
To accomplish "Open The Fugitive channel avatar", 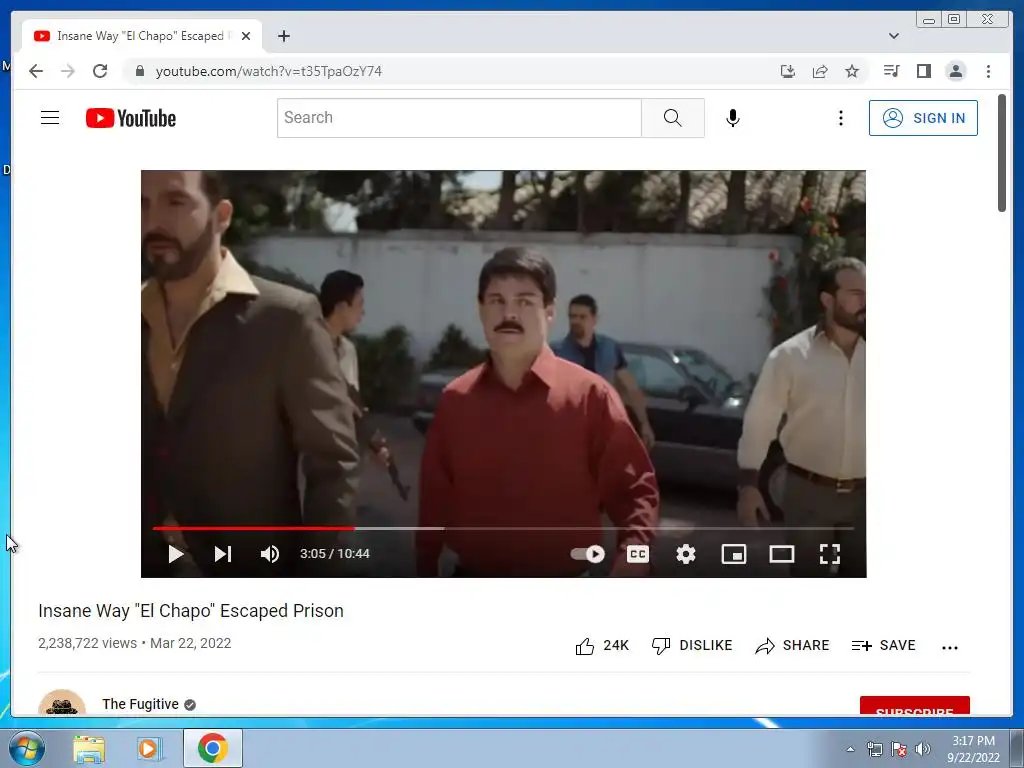I will 62,703.
